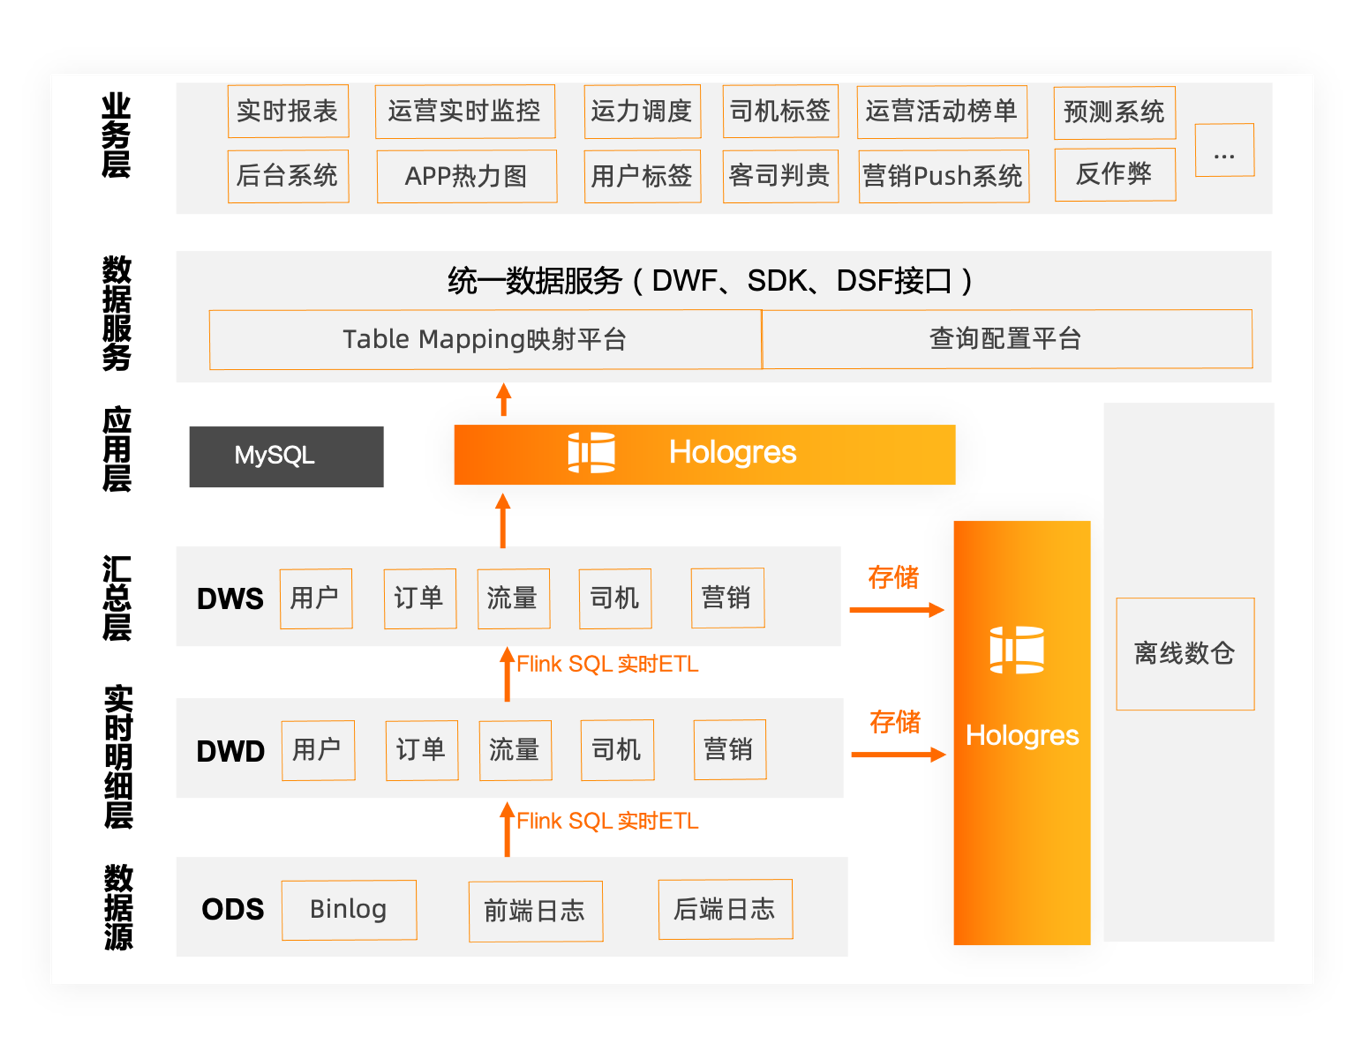Click the 司机标签 box

click(x=780, y=111)
